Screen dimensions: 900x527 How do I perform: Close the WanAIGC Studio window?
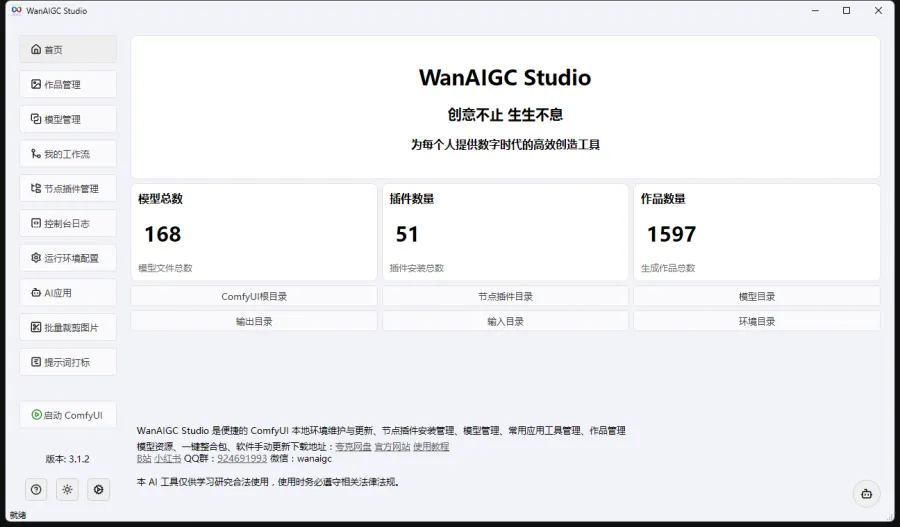878,10
